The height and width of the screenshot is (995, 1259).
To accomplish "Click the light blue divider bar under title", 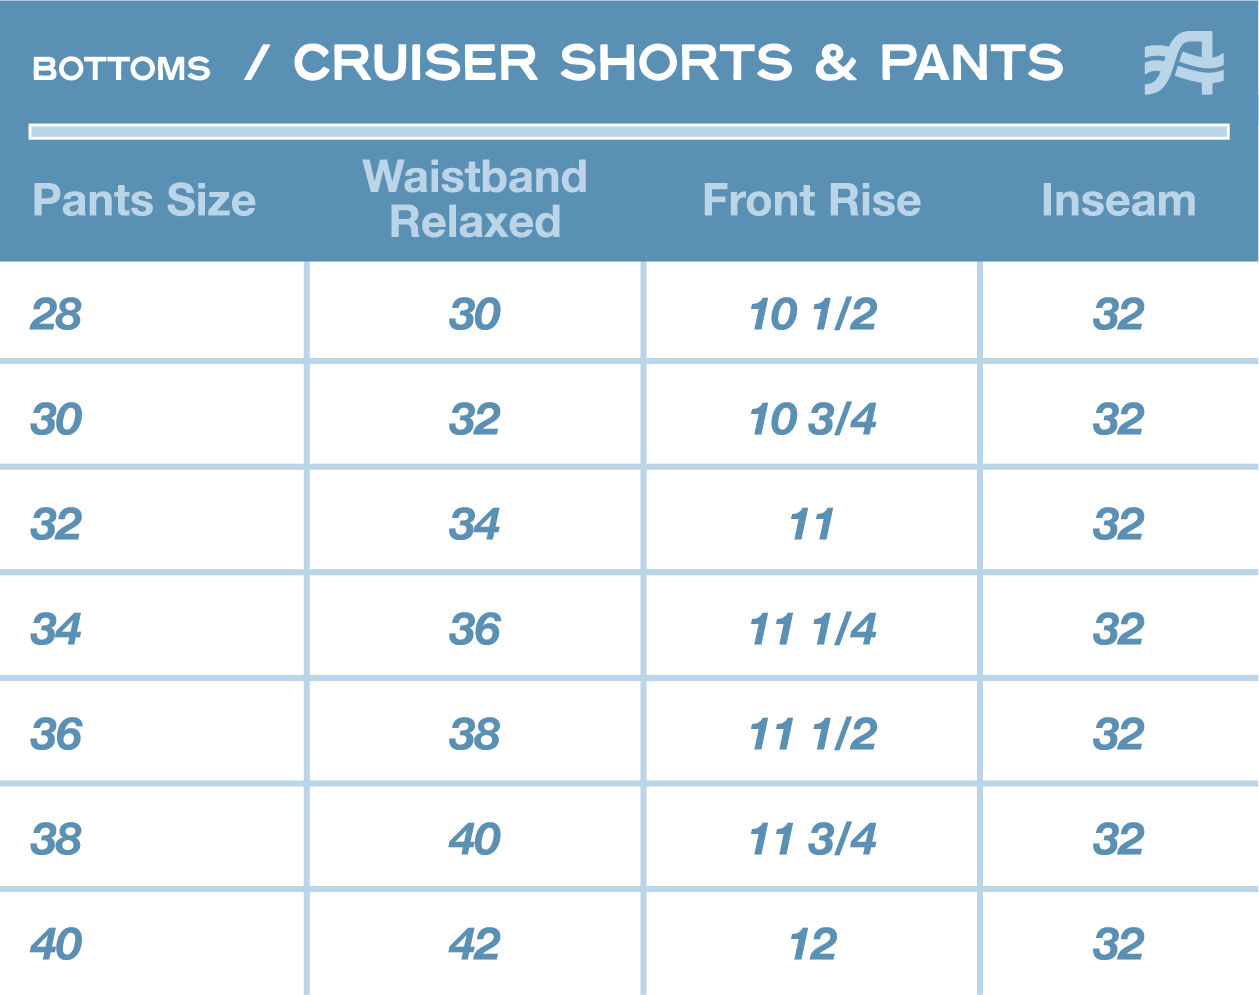I will click(x=629, y=131).
